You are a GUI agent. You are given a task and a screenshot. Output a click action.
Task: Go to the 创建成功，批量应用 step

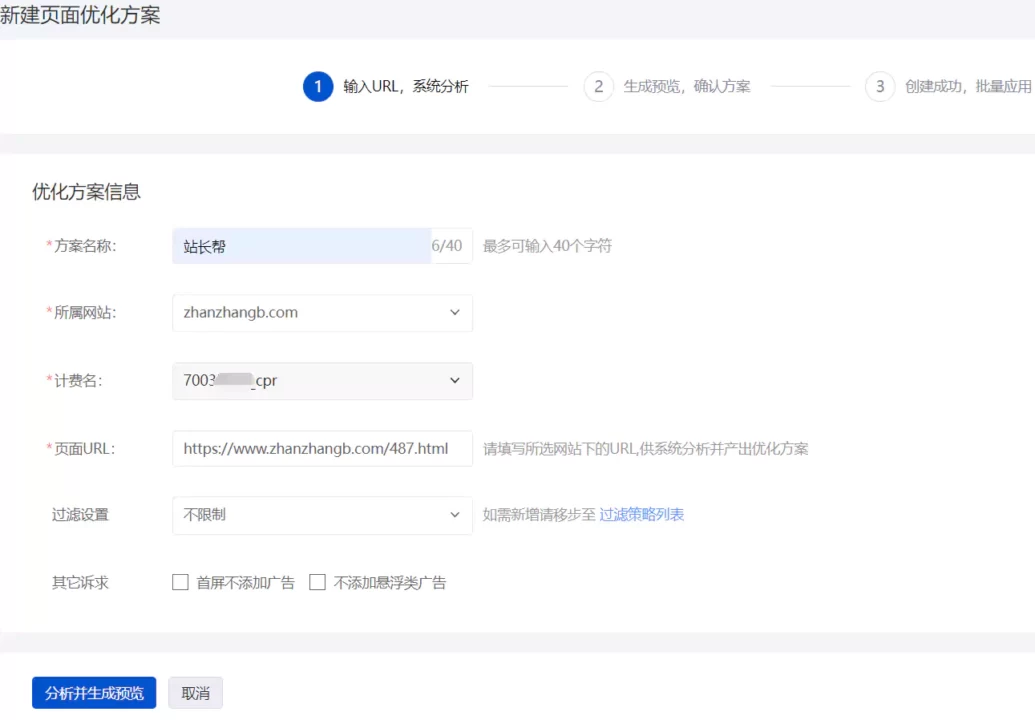tap(967, 87)
